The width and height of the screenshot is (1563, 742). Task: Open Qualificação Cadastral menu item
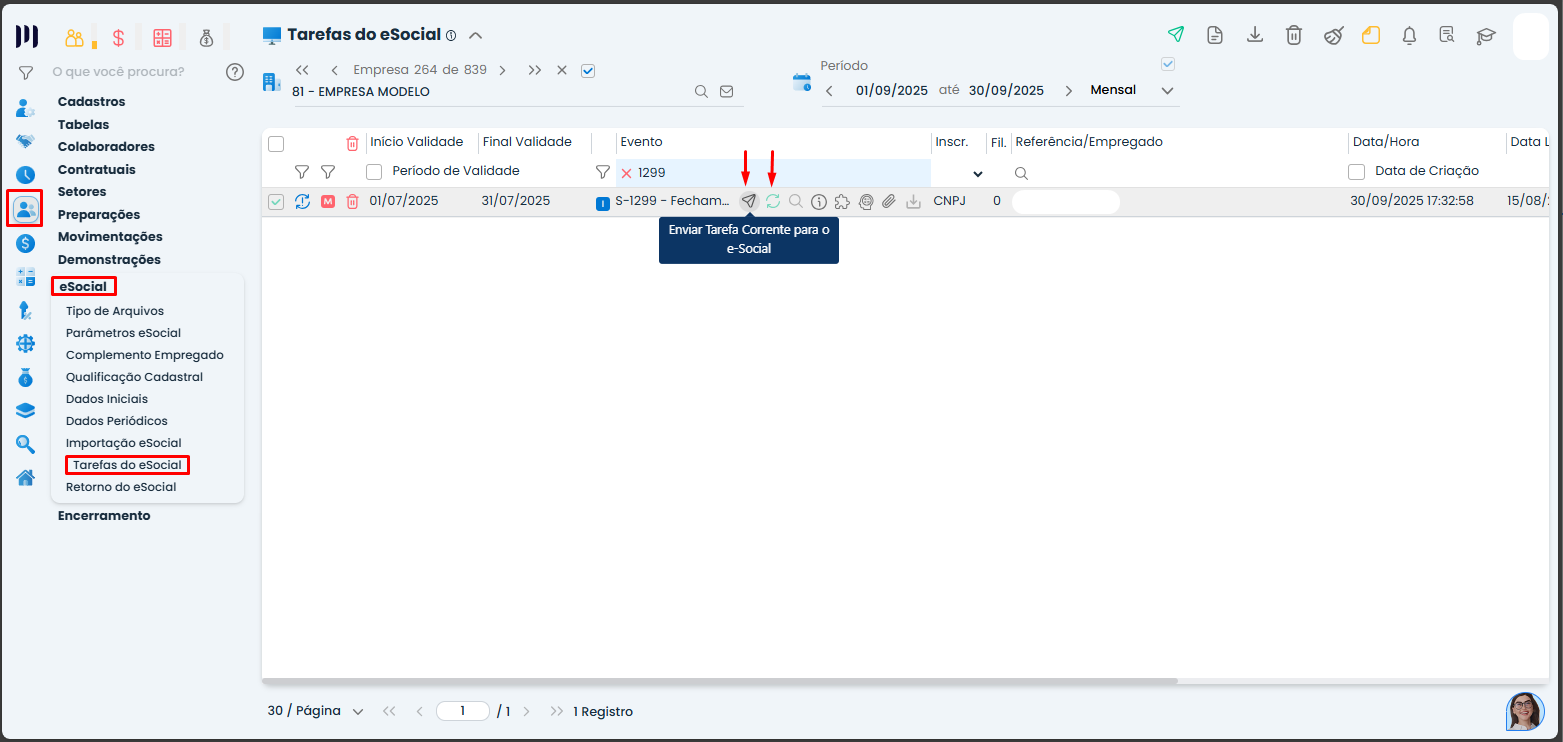[x=135, y=377]
